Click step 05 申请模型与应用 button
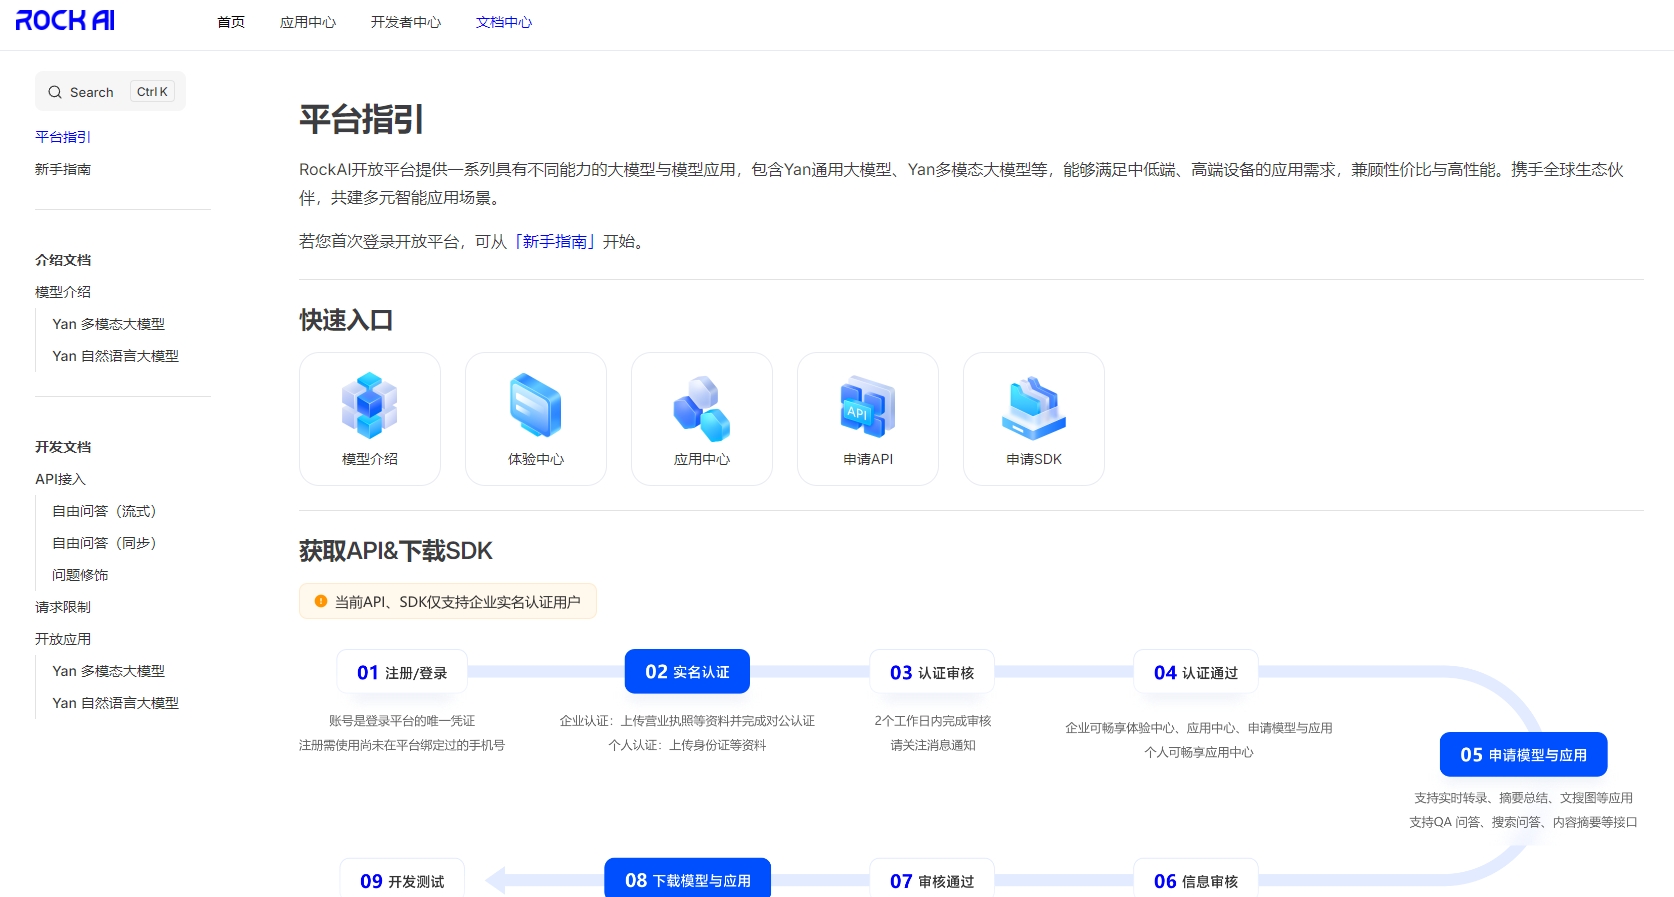This screenshot has height=897, width=1674. point(1524,754)
